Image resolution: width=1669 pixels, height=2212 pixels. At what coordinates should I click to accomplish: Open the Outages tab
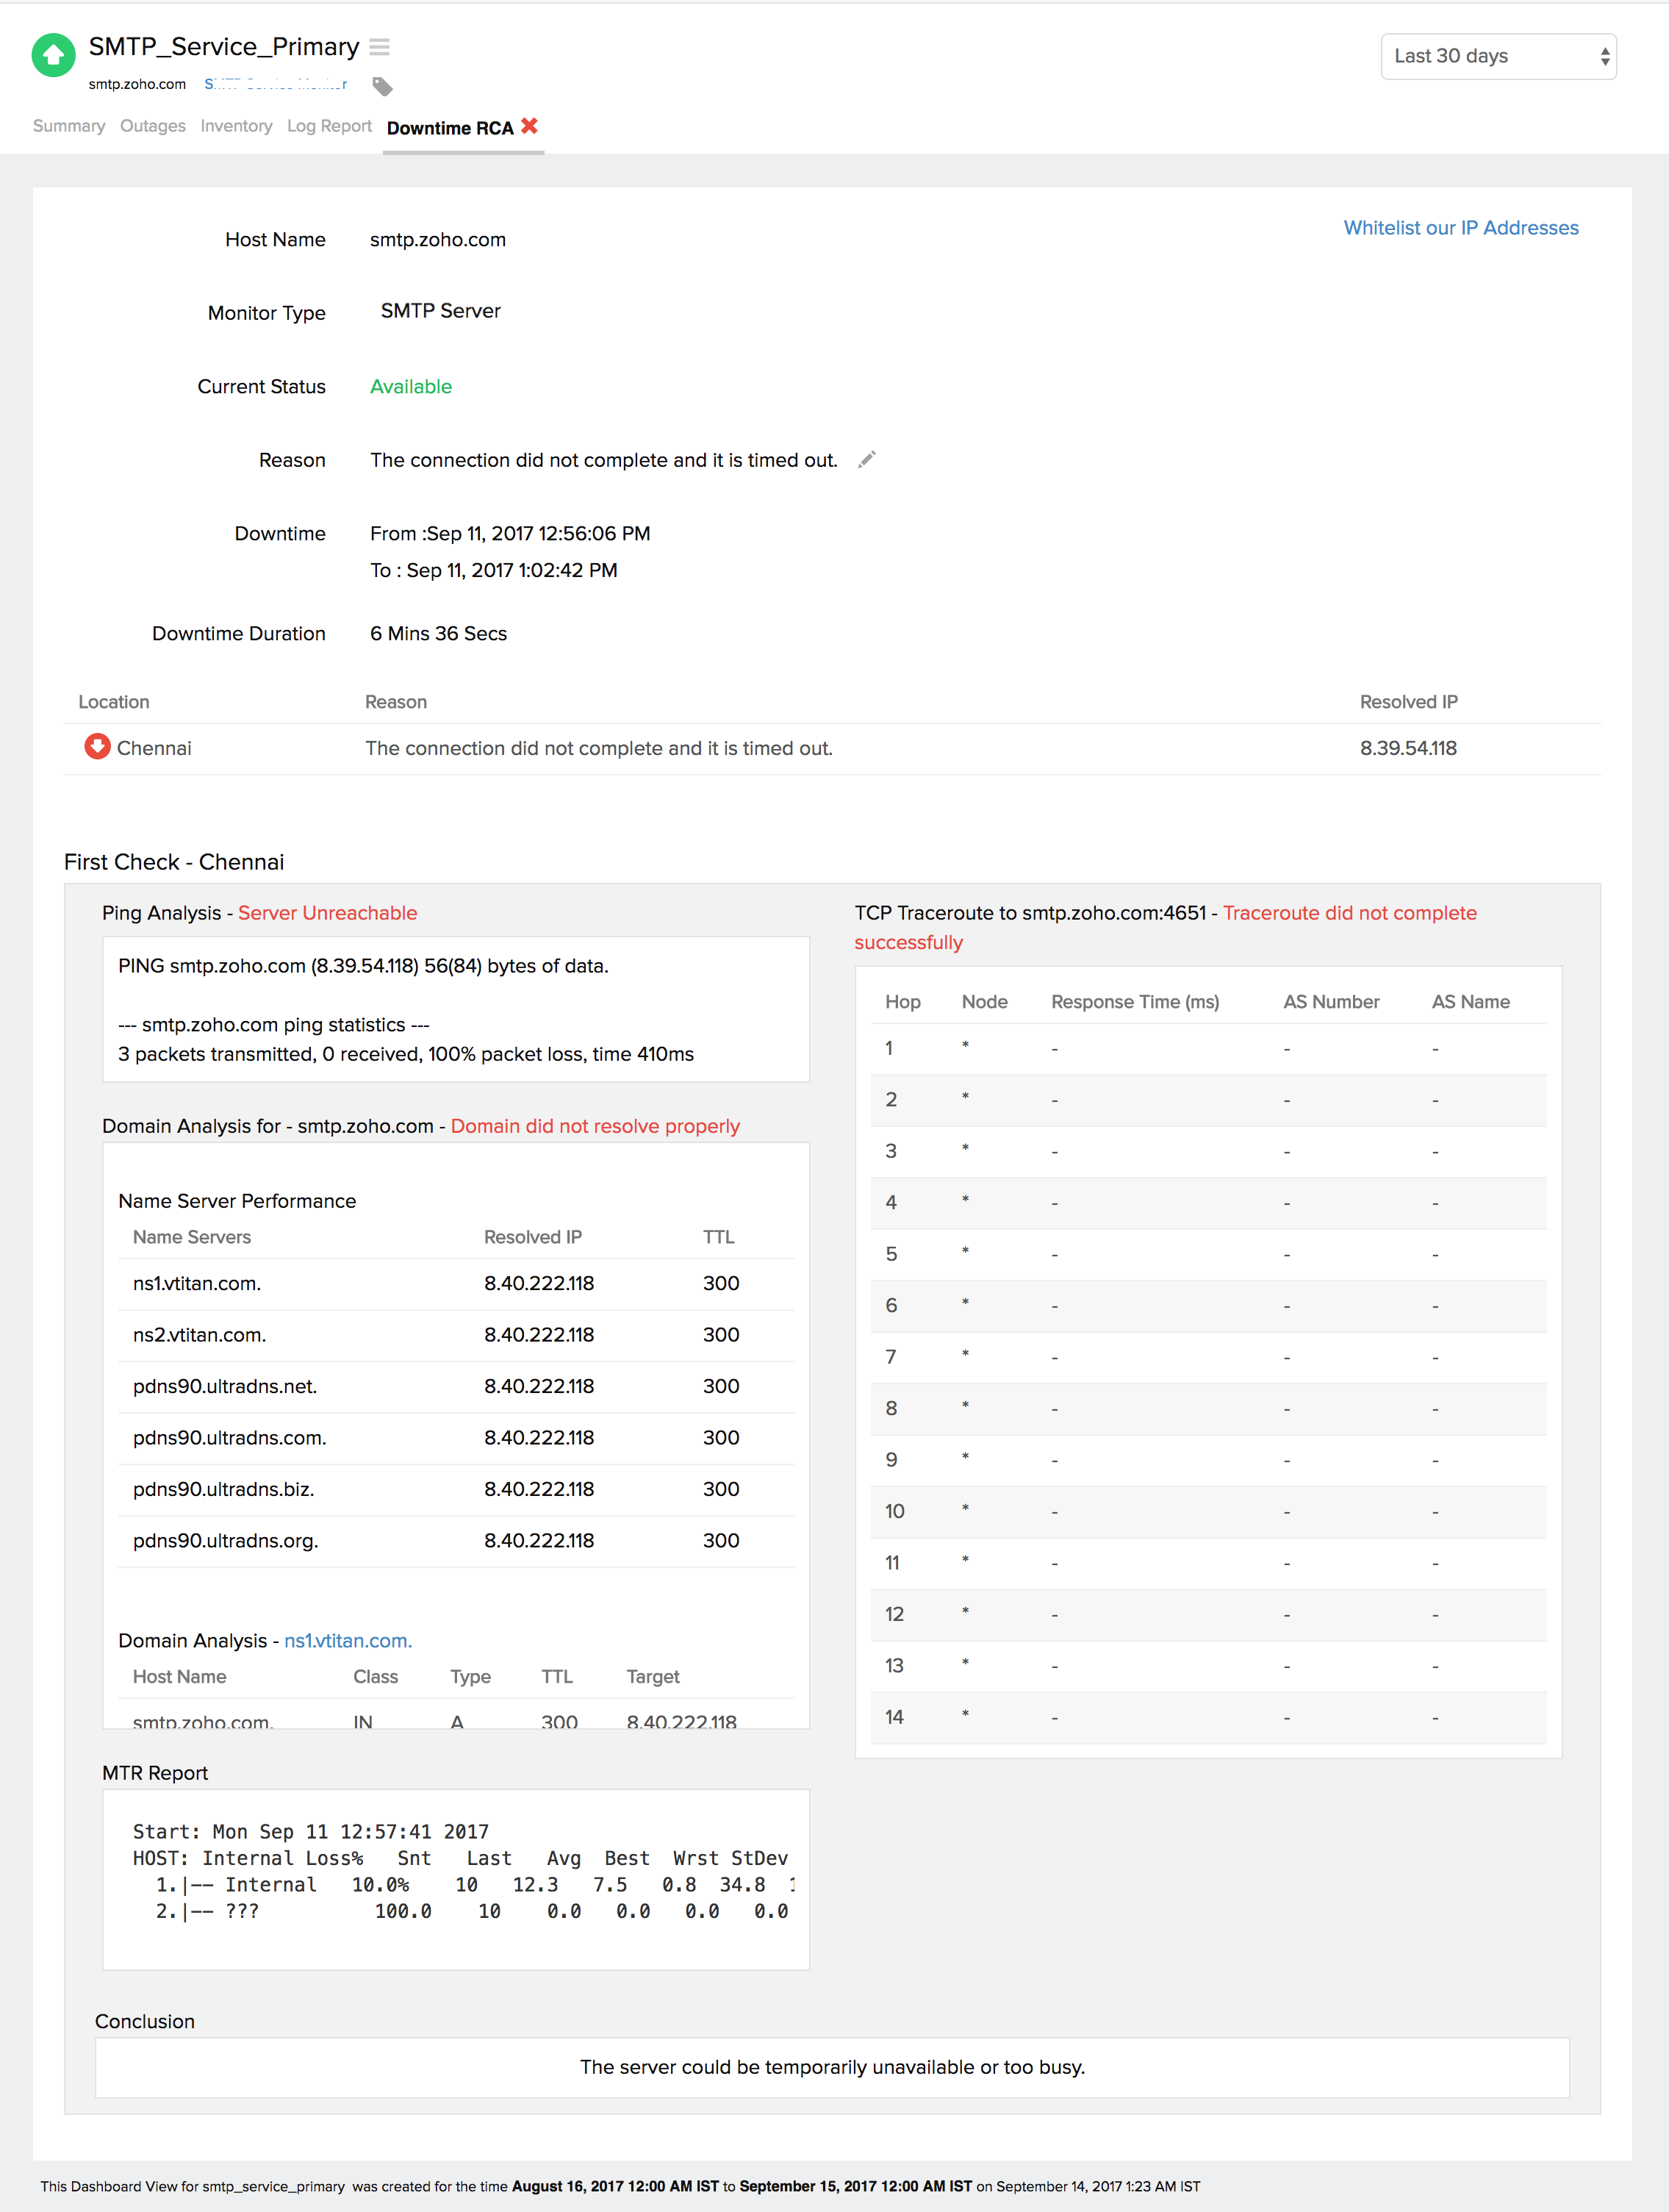coord(152,126)
